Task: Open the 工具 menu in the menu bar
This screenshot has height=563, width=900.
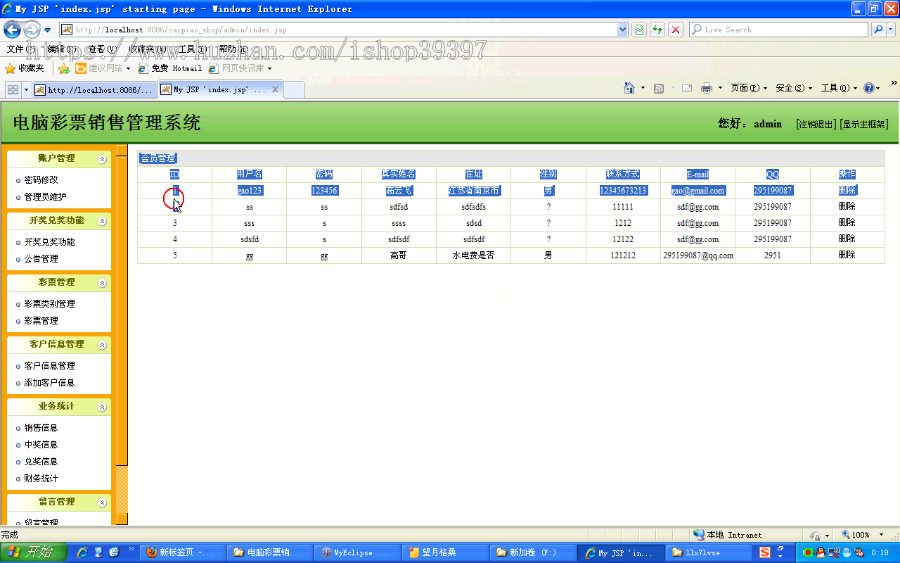Action: pos(191,49)
